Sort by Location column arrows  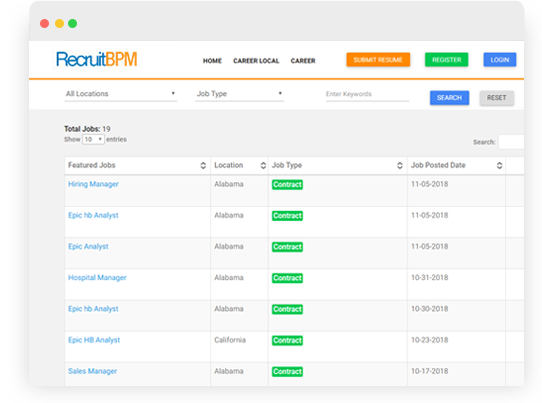[263, 166]
